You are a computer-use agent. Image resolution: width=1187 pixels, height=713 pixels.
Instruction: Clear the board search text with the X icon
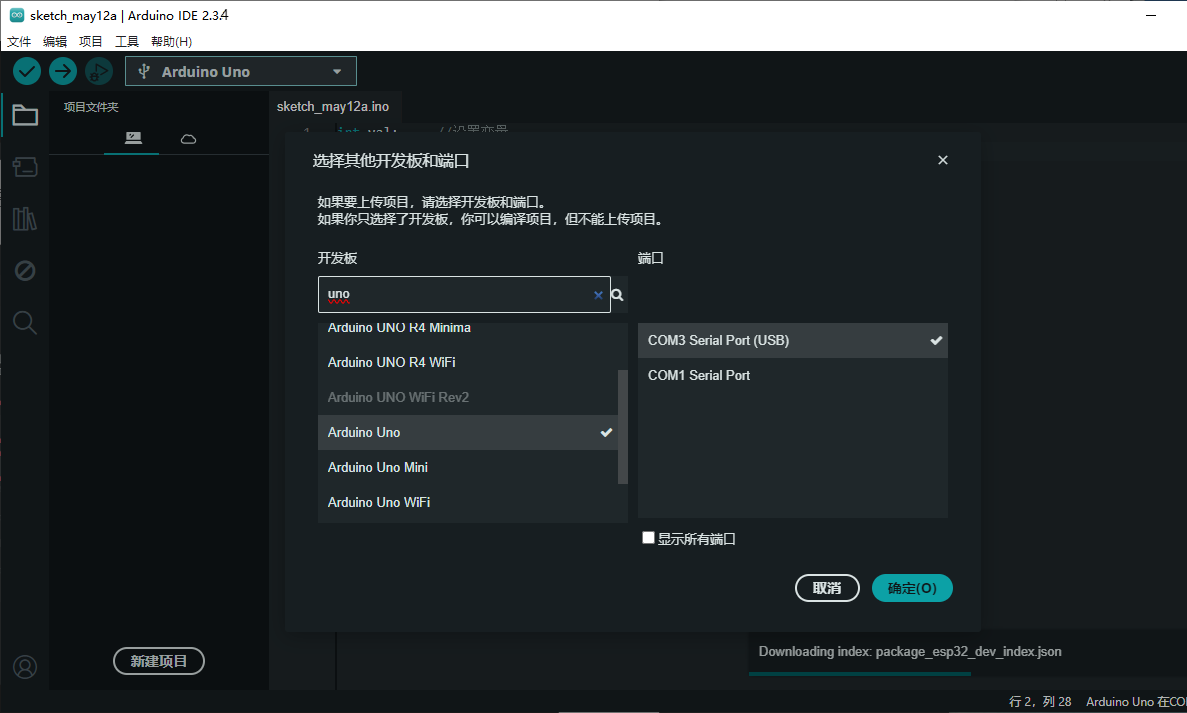598,295
